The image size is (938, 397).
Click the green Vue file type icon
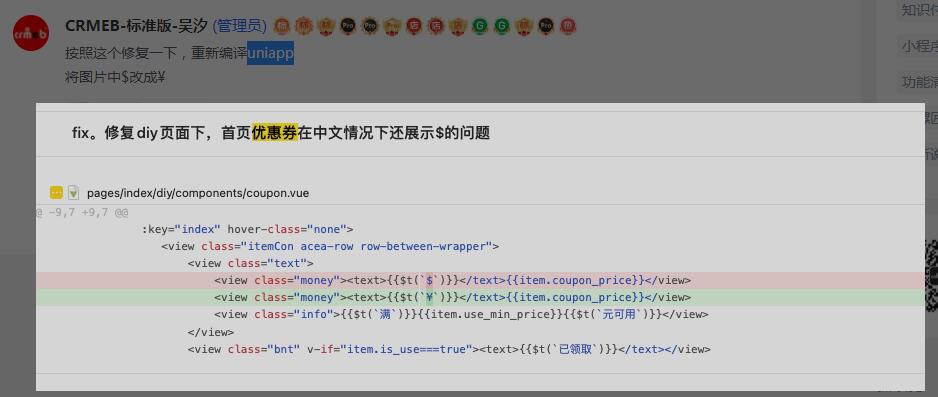(x=73, y=193)
